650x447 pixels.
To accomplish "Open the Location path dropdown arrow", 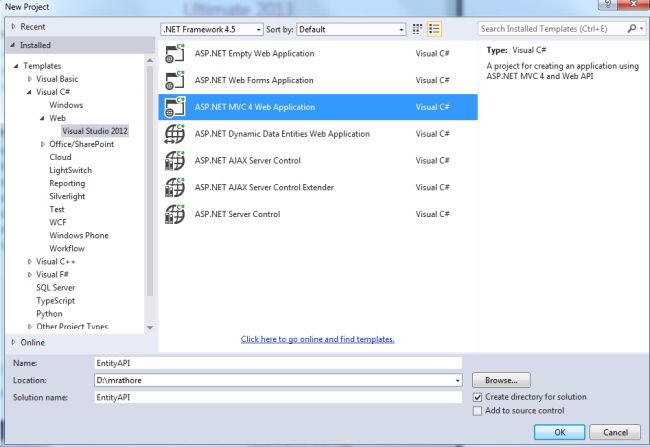I will pos(457,380).
